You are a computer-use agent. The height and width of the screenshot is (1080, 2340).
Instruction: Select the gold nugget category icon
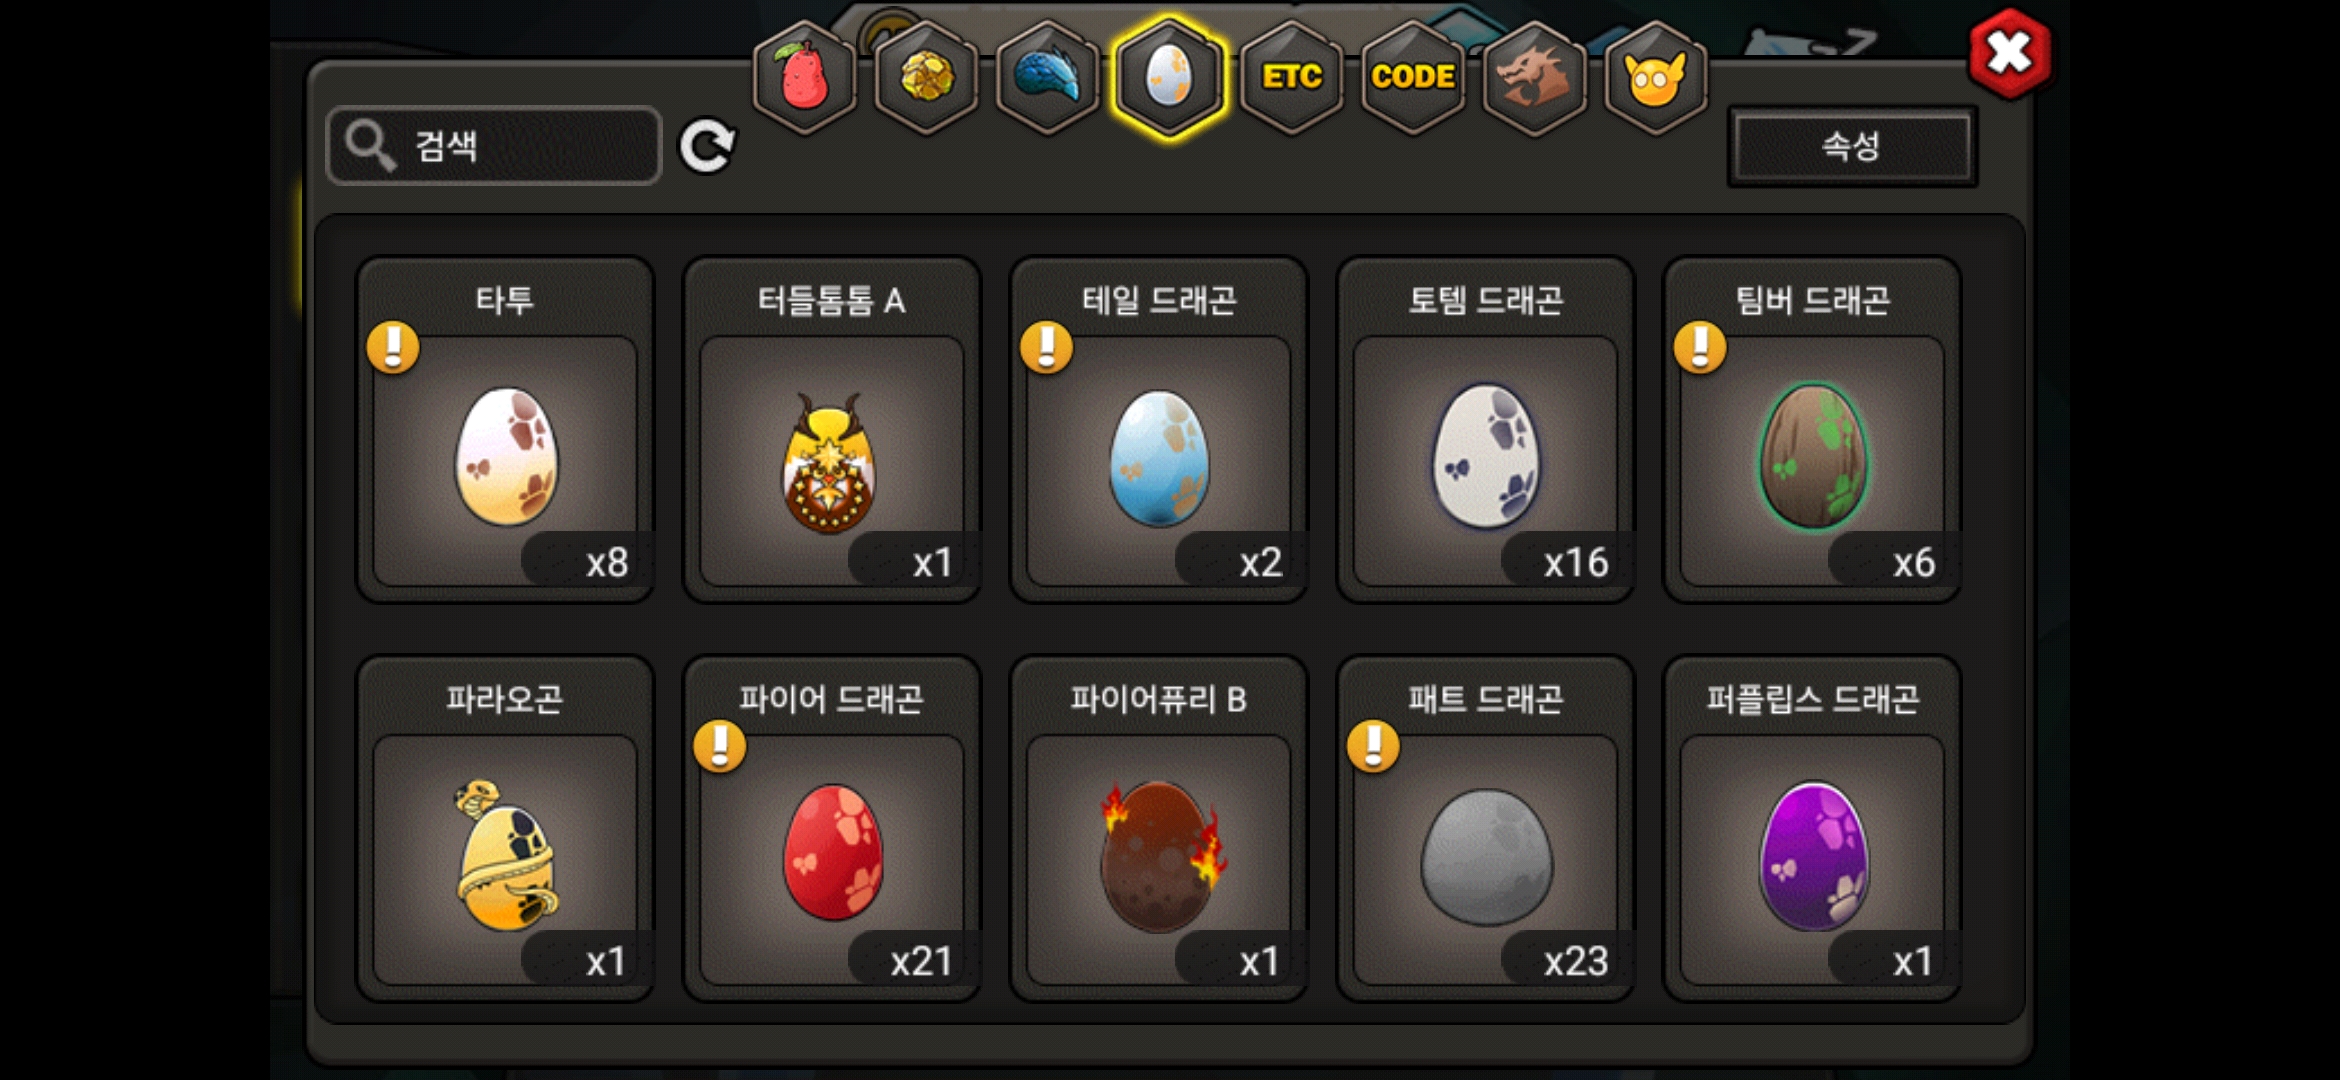[927, 78]
